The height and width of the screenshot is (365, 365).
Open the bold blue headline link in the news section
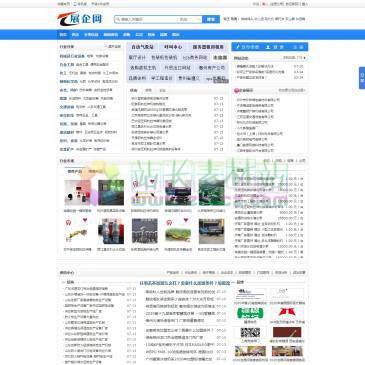coord(185,283)
